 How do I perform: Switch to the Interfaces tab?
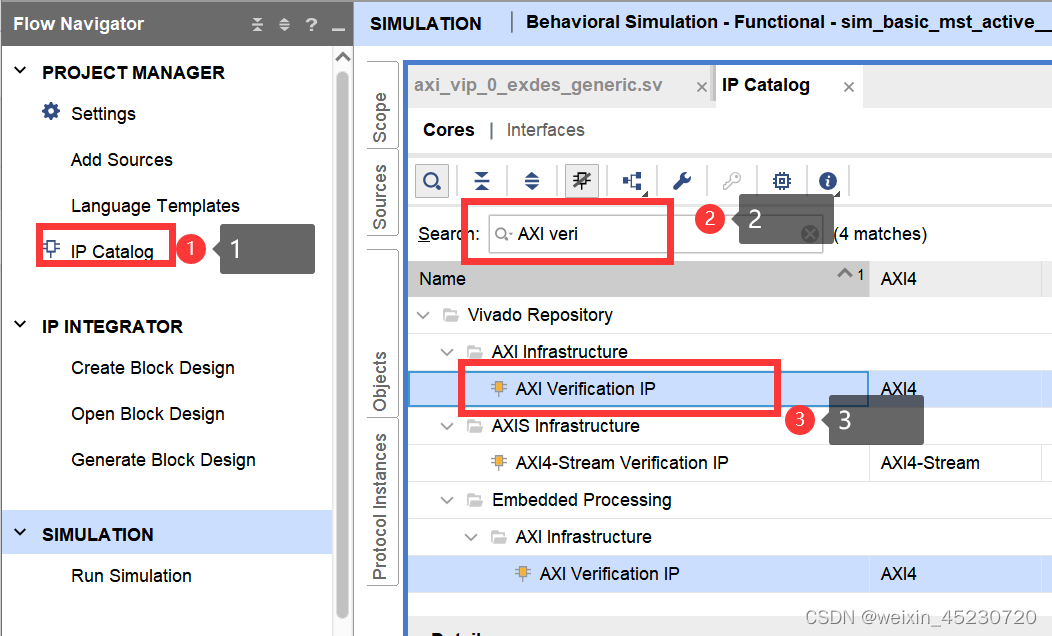click(x=545, y=129)
